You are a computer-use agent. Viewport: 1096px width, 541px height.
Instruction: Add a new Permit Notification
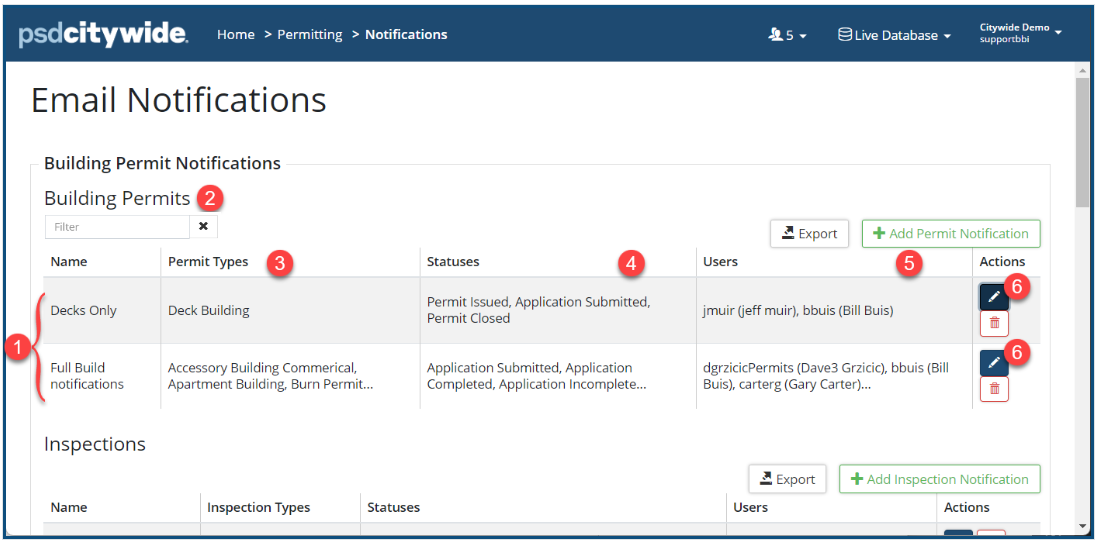point(950,234)
